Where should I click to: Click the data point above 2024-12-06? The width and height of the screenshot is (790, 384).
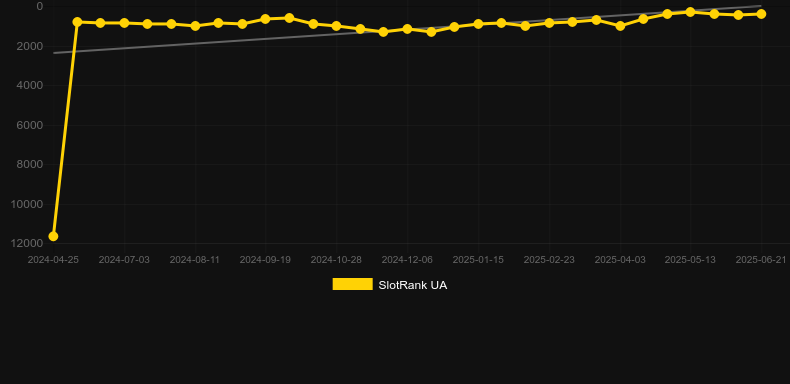(x=407, y=29)
